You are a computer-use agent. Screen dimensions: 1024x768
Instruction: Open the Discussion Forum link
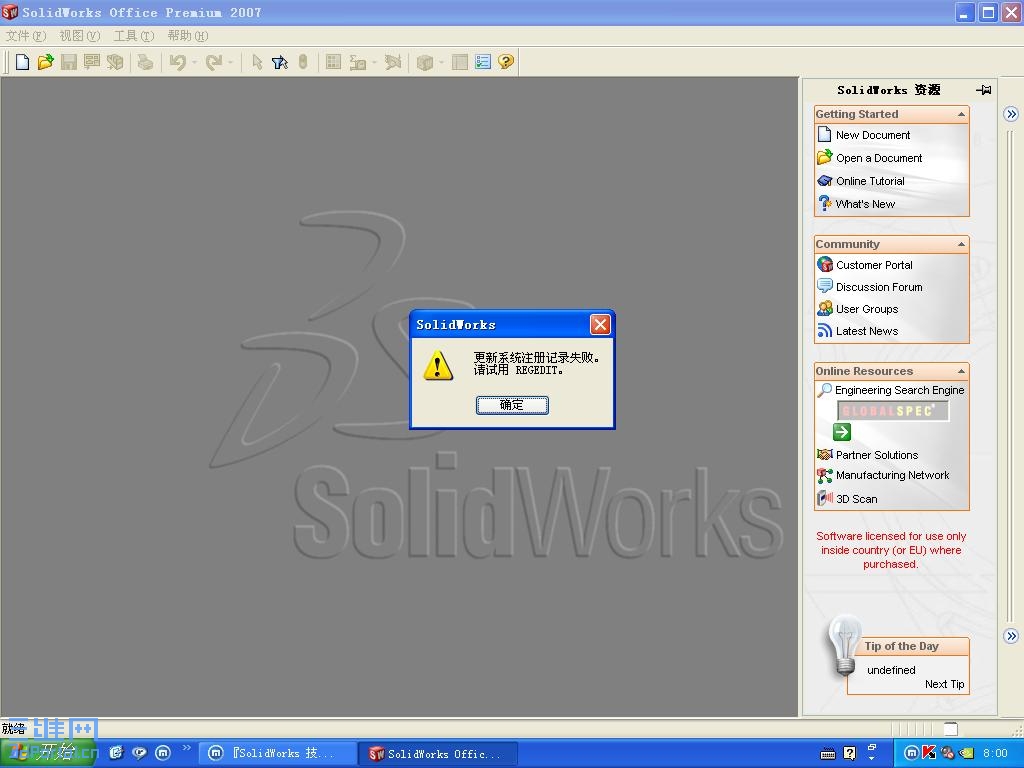tap(879, 287)
